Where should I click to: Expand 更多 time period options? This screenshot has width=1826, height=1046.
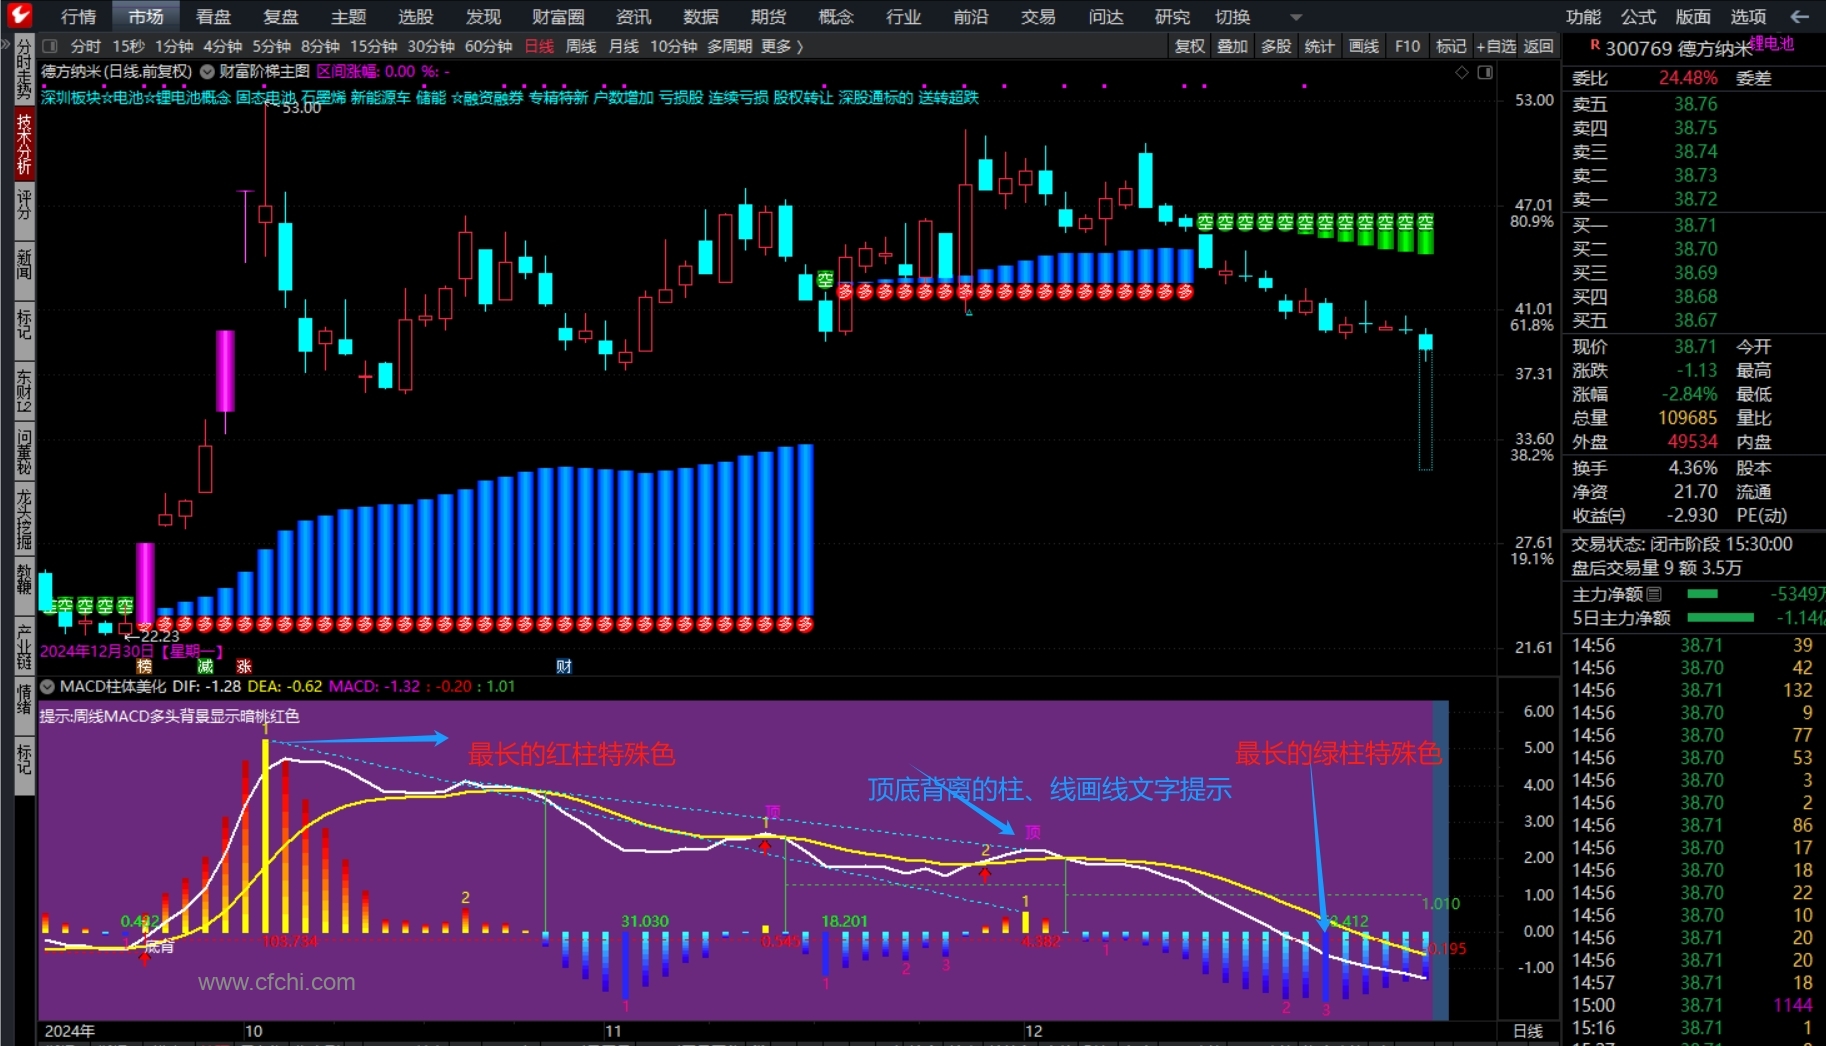click(x=782, y=46)
